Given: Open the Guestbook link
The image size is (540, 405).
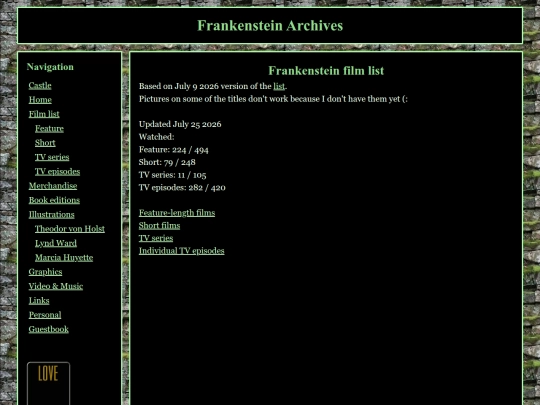Looking at the screenshot, I should pos(49,329).
